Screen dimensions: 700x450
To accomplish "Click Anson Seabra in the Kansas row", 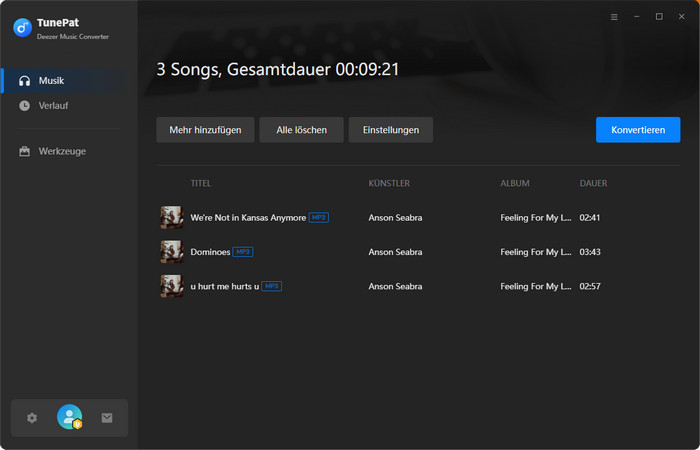I will coord(395,218).
